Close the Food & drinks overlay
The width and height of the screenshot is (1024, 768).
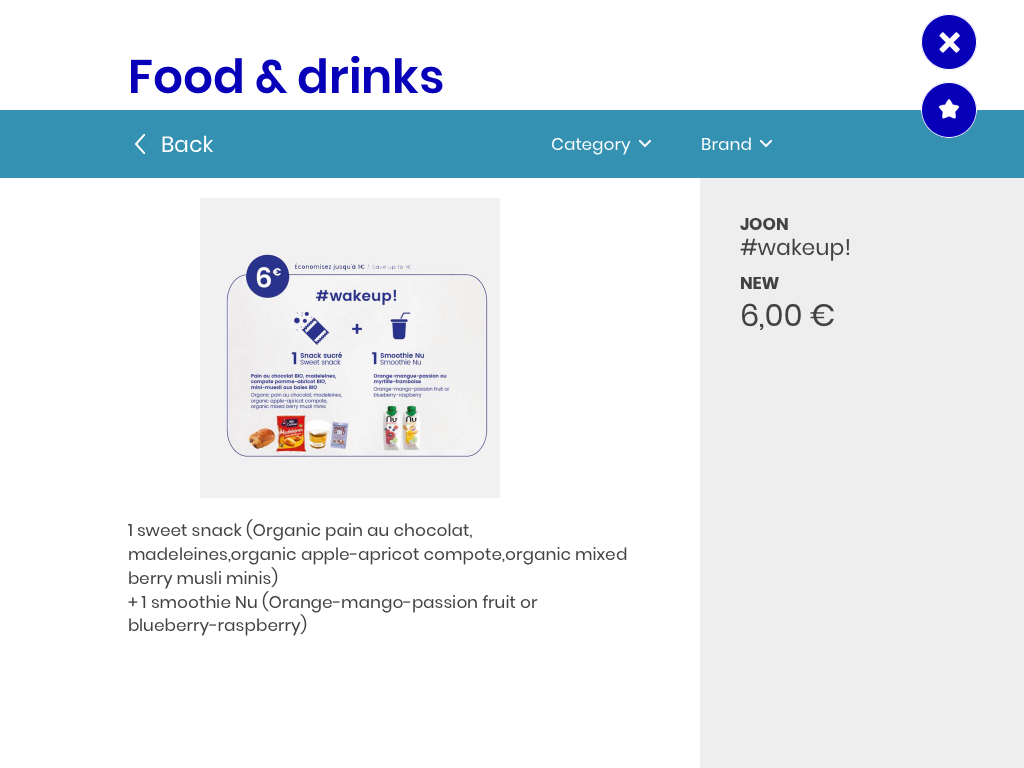[x=948, y=42]
